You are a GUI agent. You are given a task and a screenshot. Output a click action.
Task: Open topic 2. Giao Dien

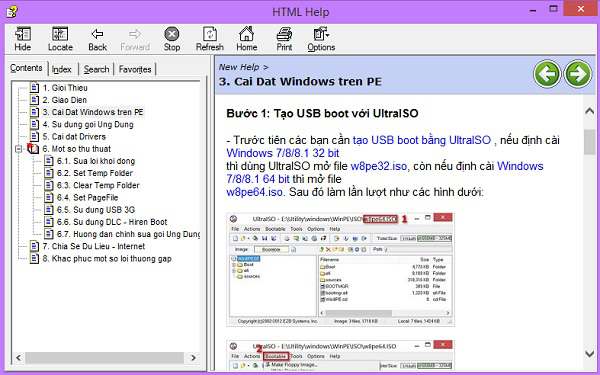[64, 100]
